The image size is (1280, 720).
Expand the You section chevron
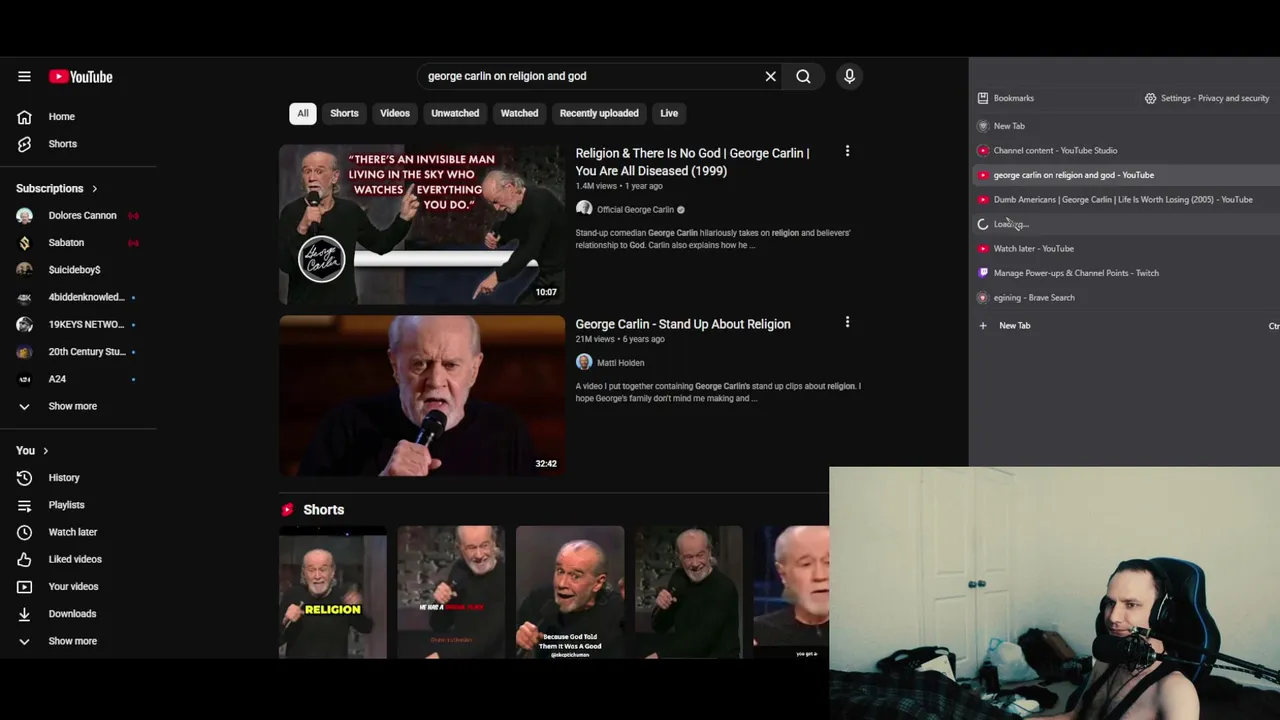[45, 451]
